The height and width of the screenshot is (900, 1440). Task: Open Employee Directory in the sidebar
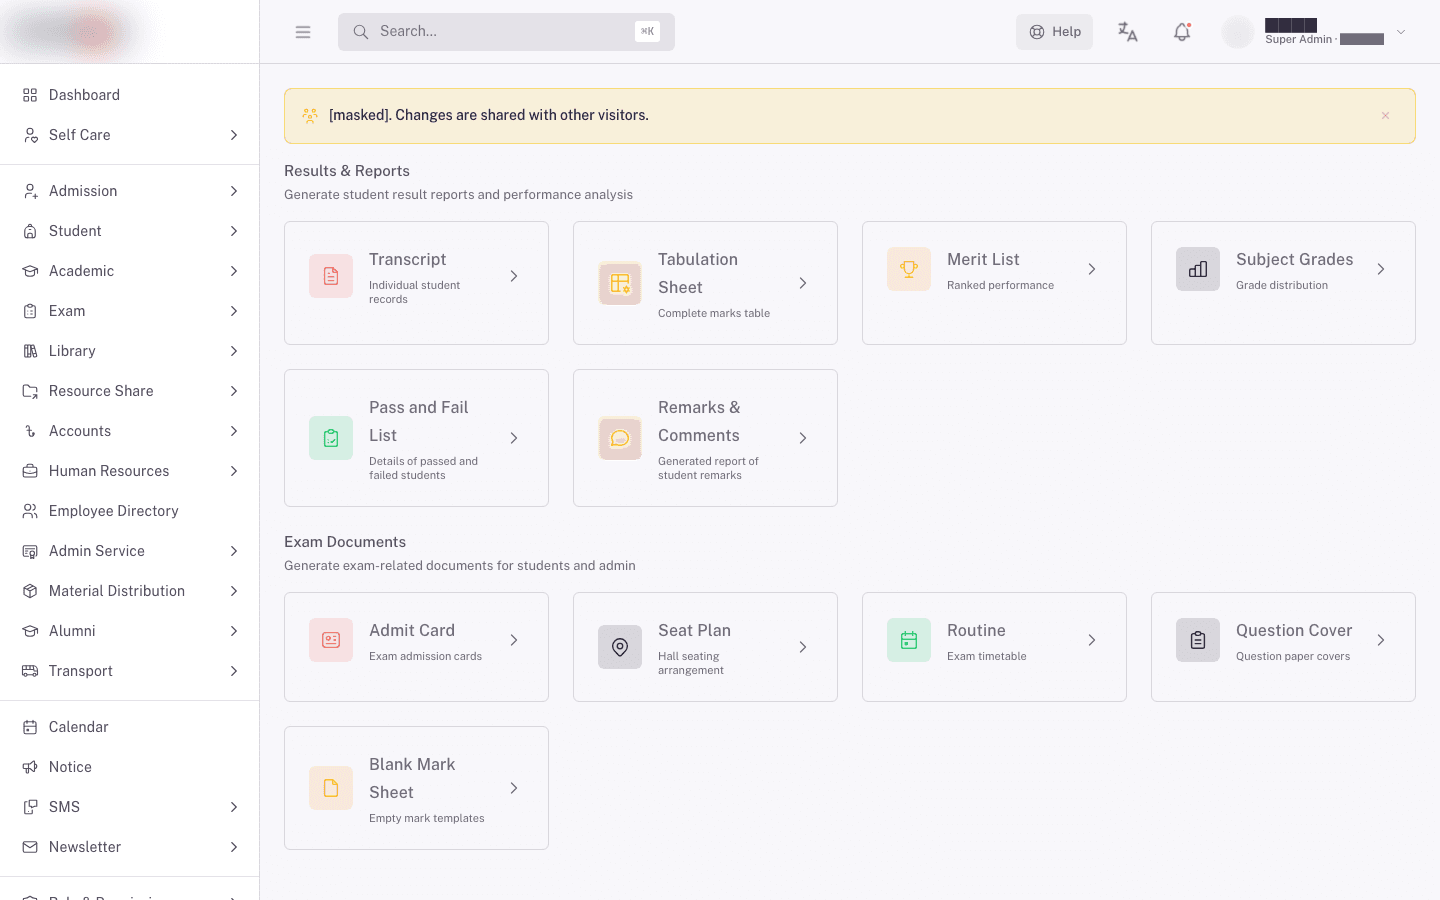(130, 511)
